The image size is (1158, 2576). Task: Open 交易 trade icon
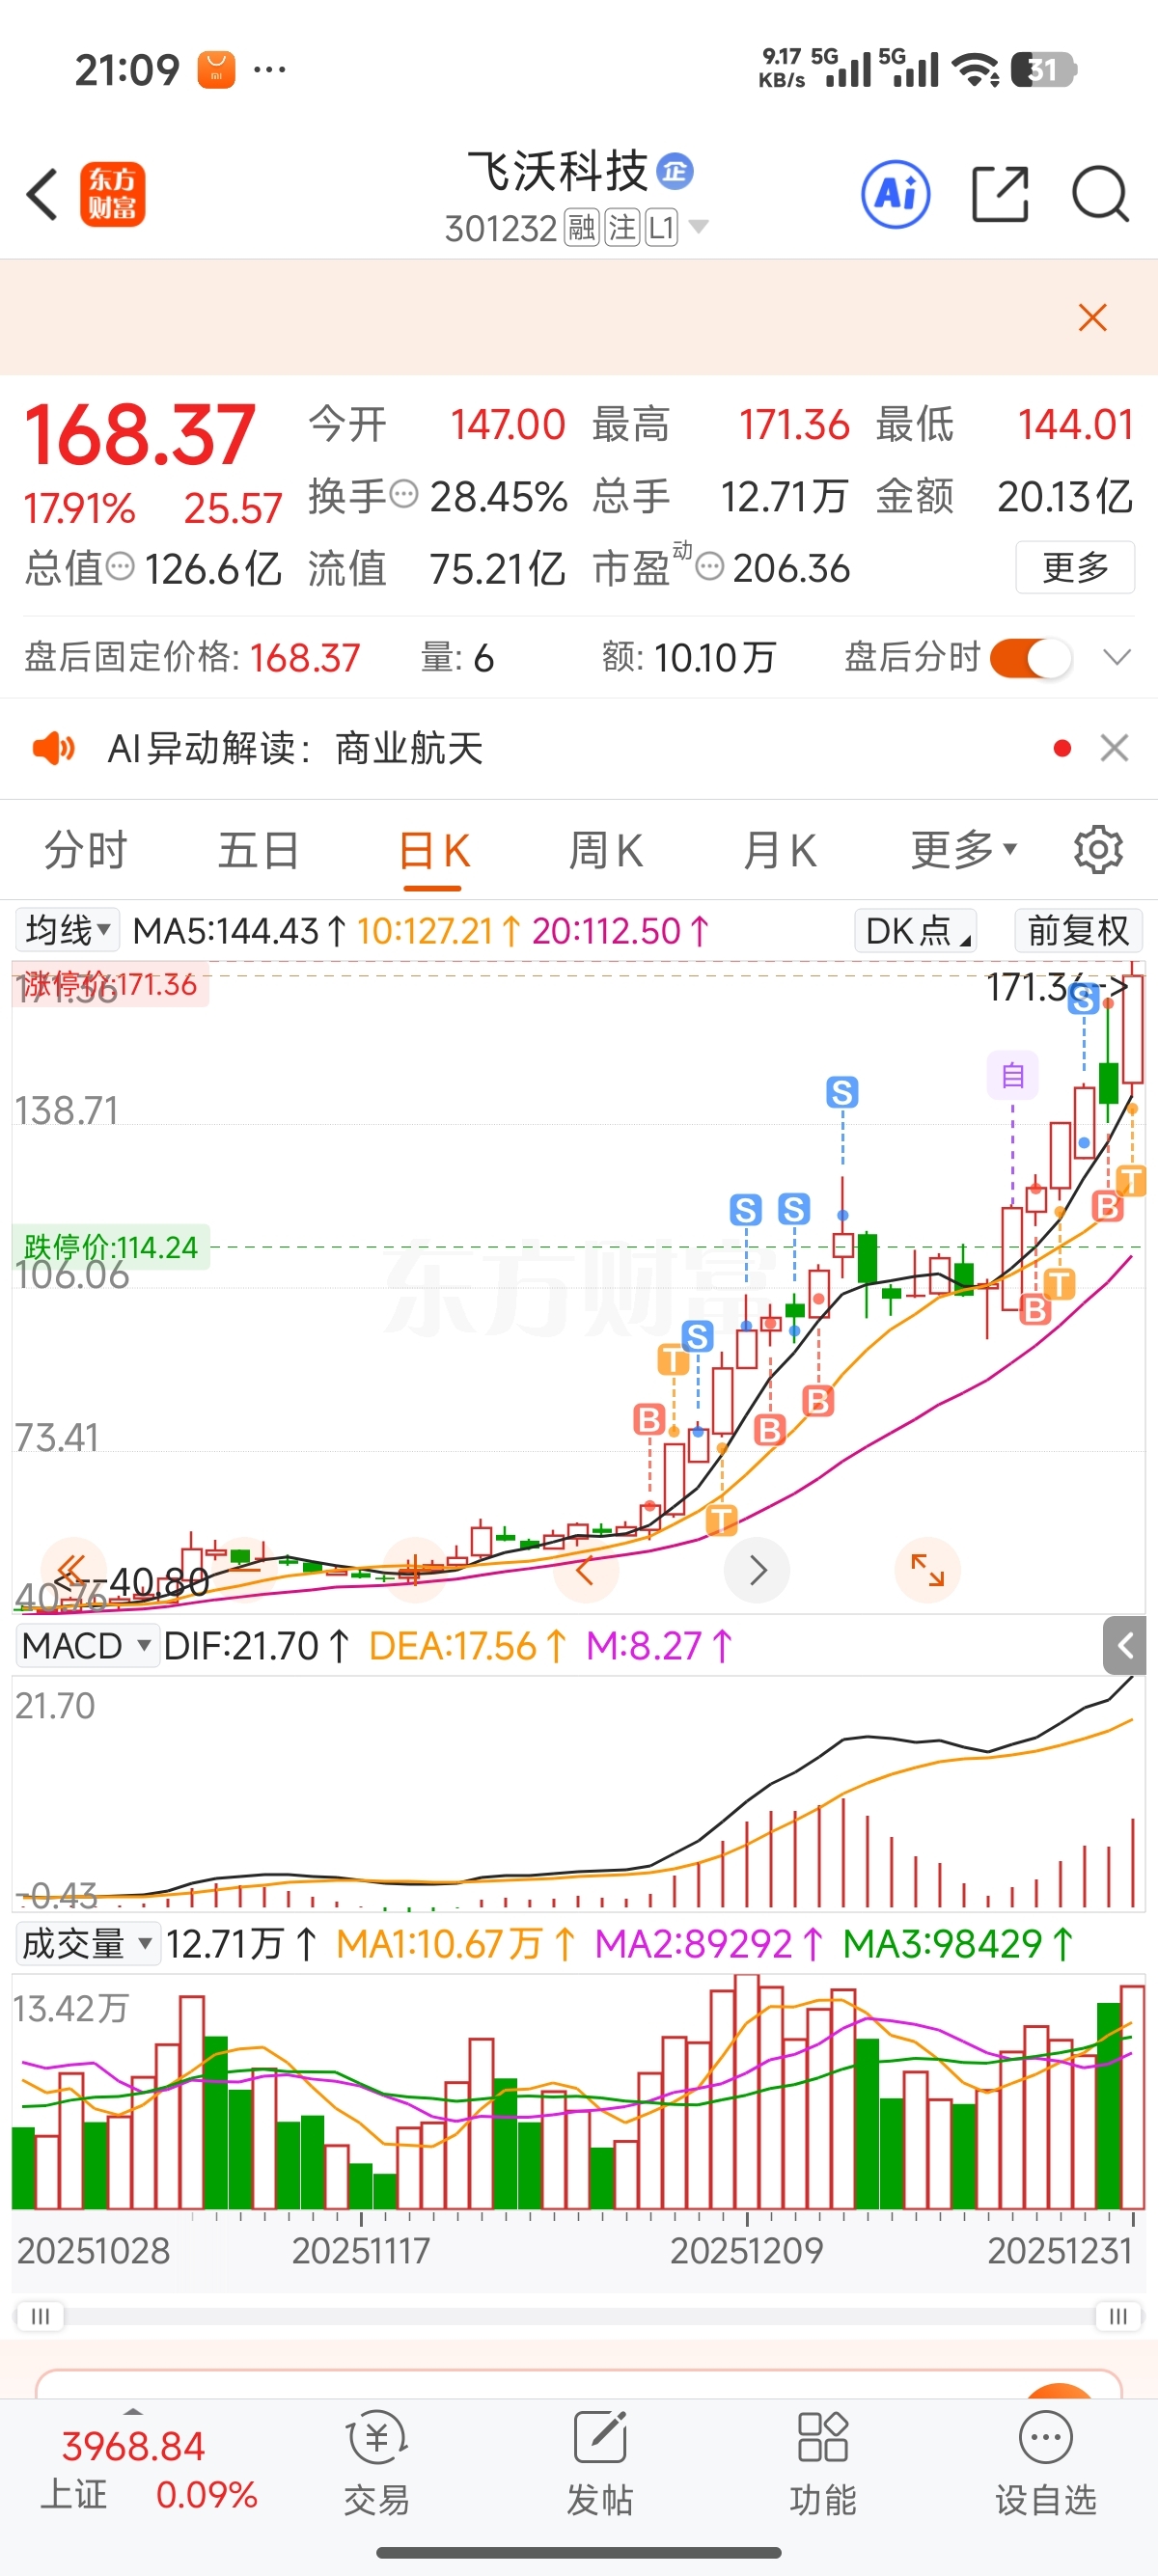click(x=377, y=2463)
